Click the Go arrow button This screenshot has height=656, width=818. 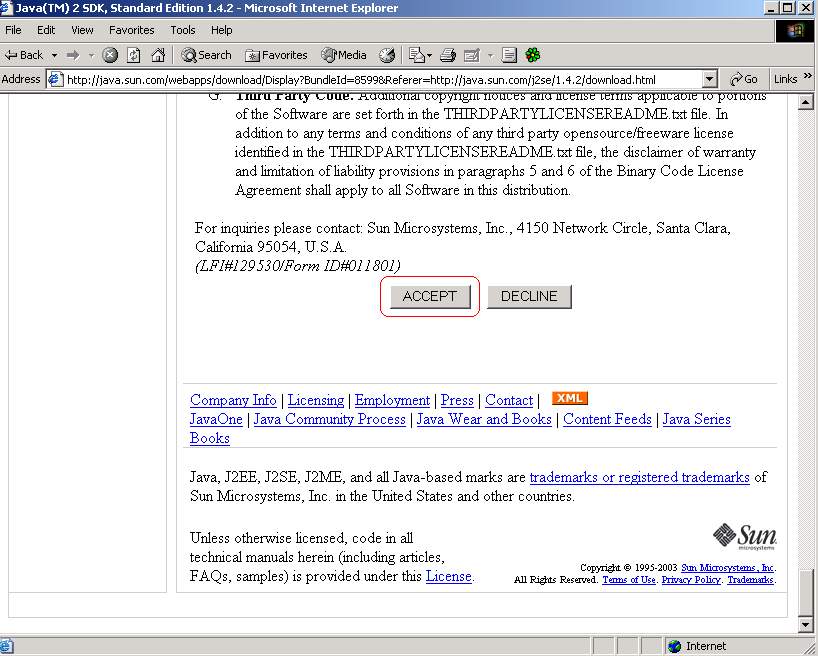[744, 79]
